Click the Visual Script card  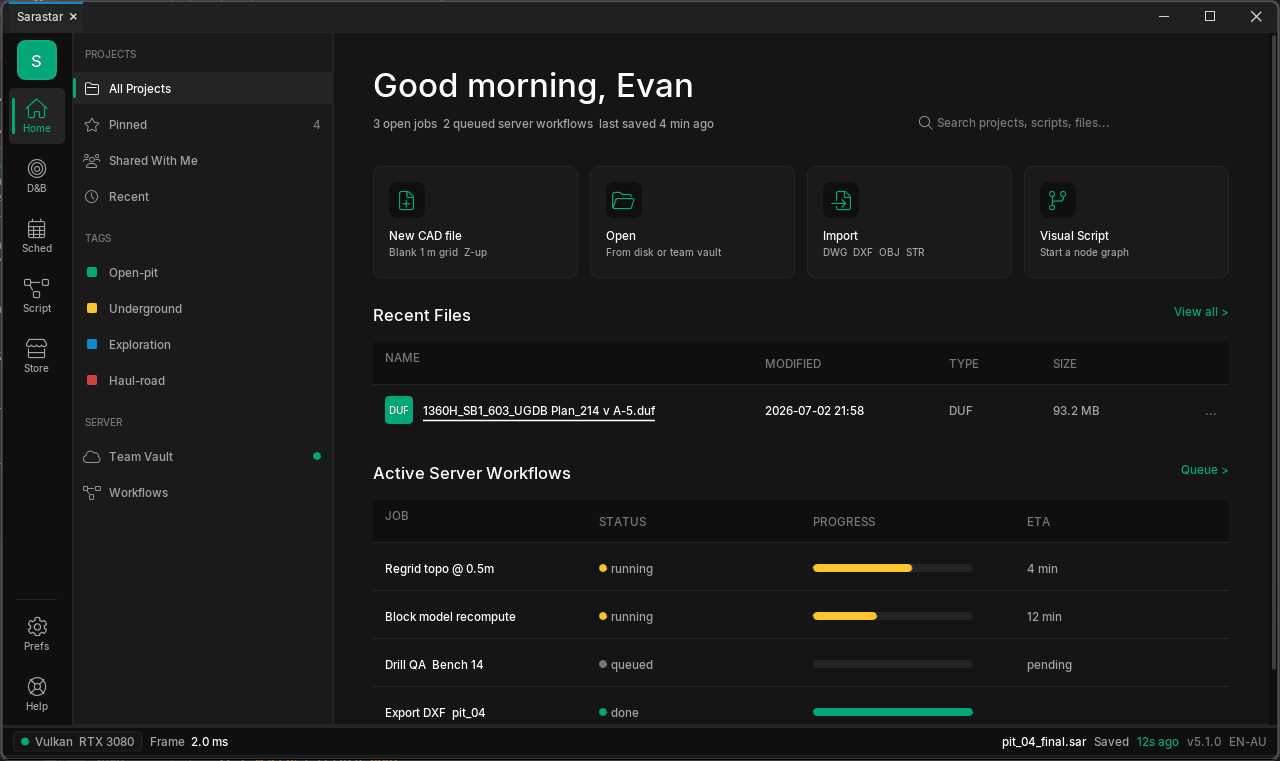1126,222
